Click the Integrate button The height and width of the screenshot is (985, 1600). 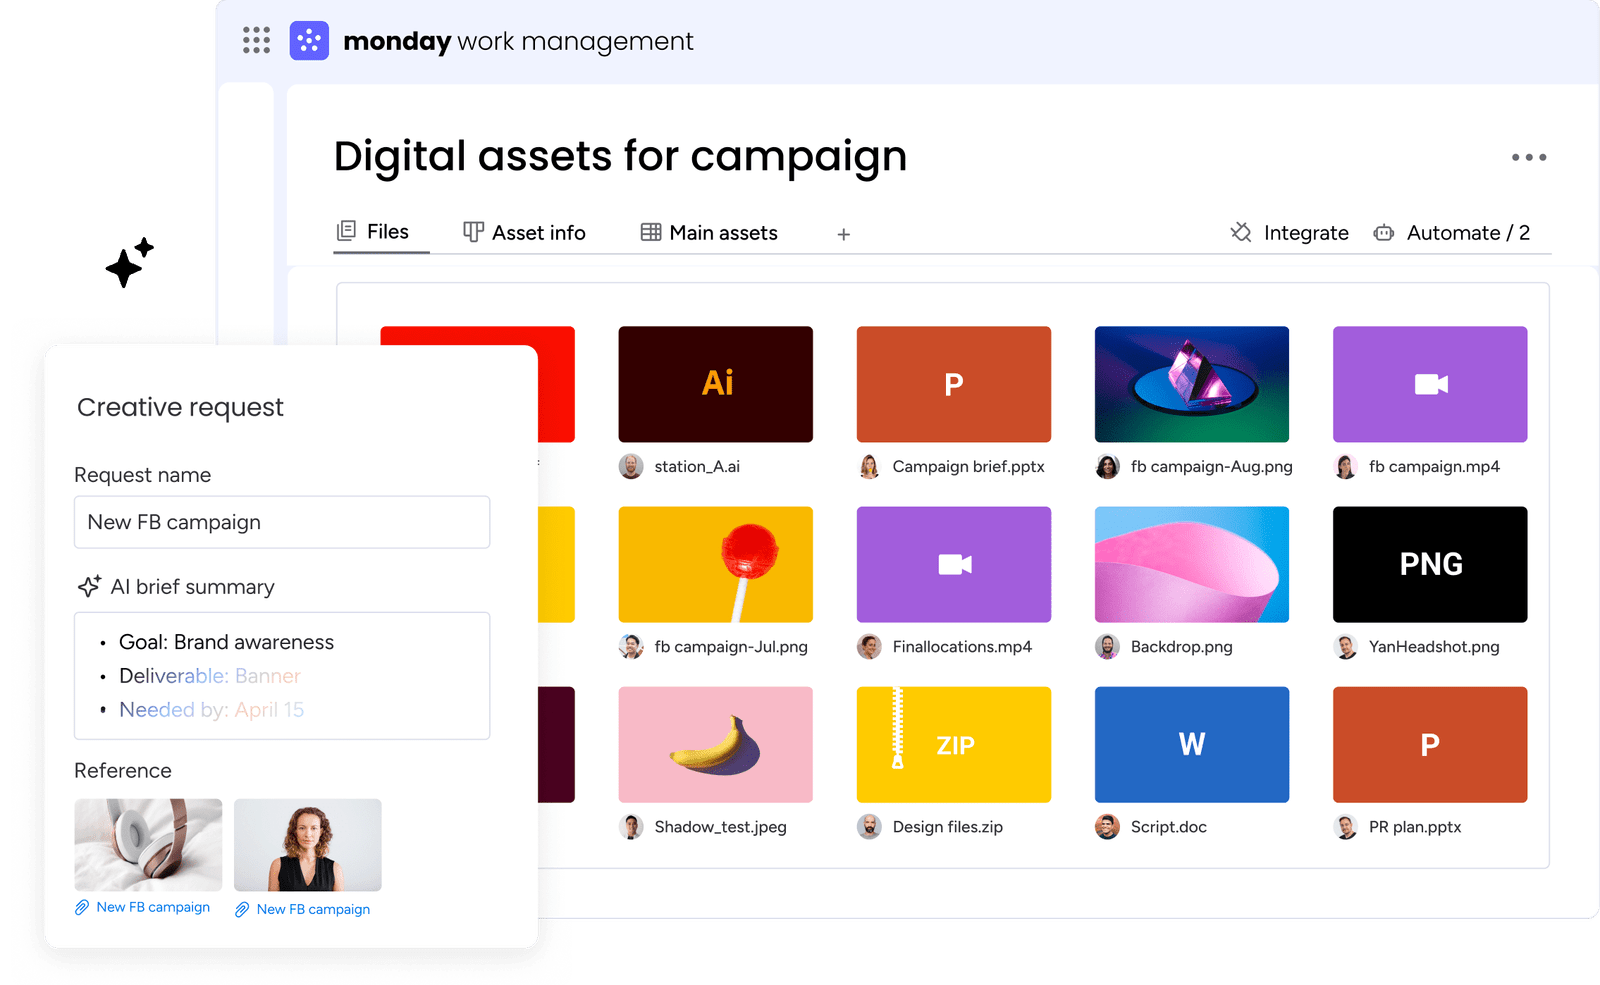click(1305, 233)
